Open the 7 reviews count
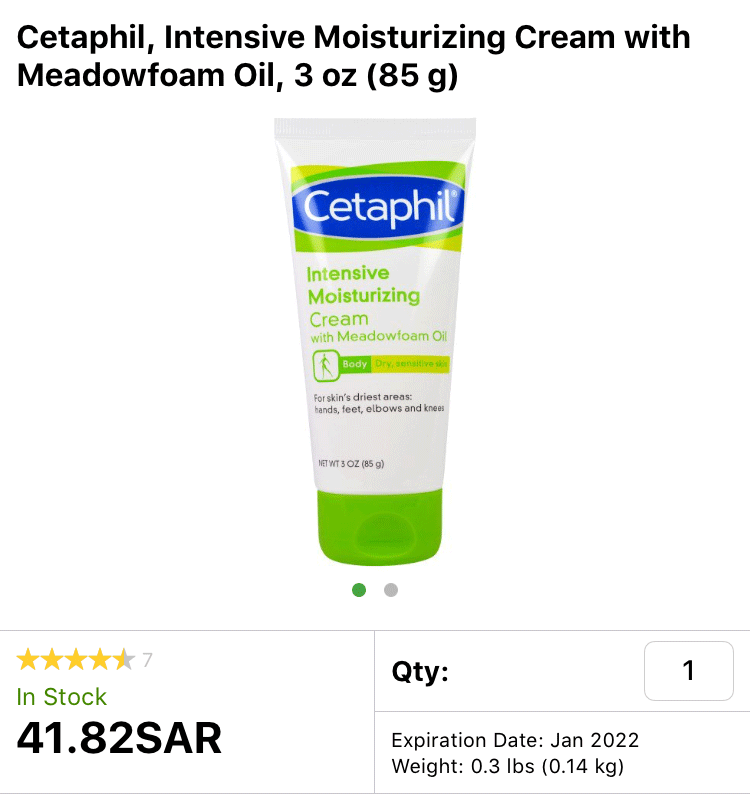This screenshot has height=799, width=750. 147,660
